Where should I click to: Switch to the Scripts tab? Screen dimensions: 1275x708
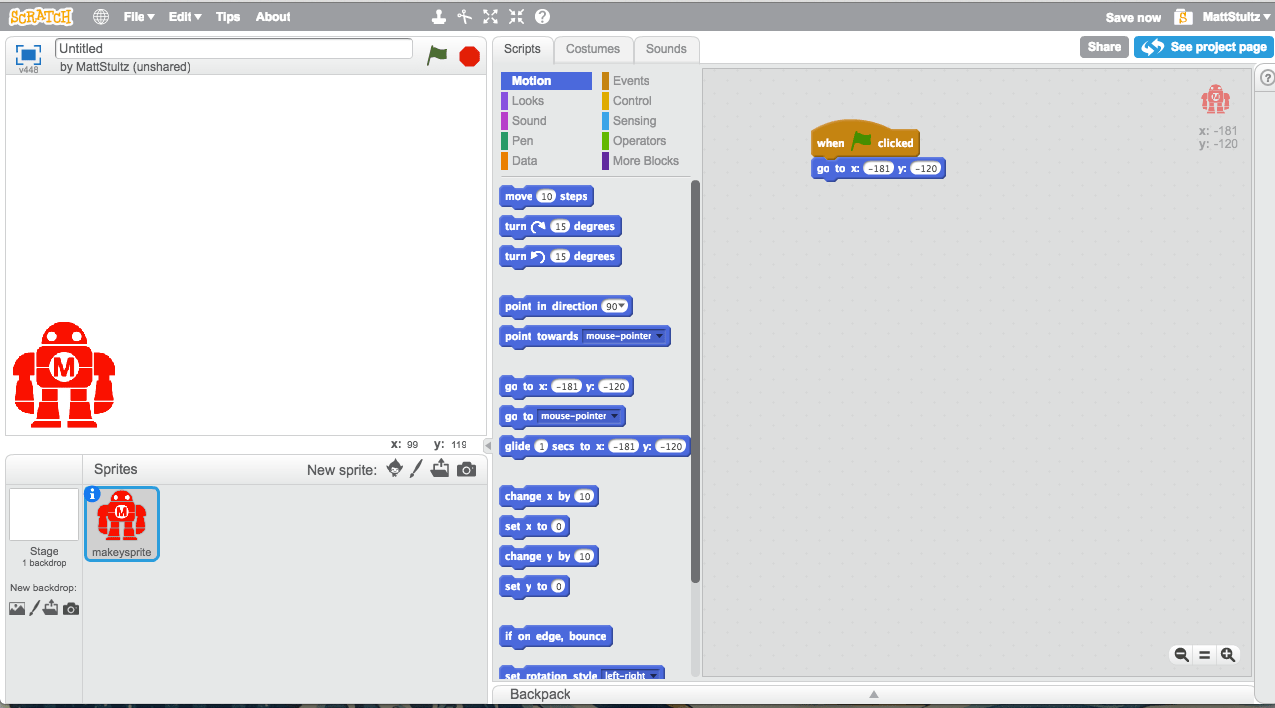[522, 49]
